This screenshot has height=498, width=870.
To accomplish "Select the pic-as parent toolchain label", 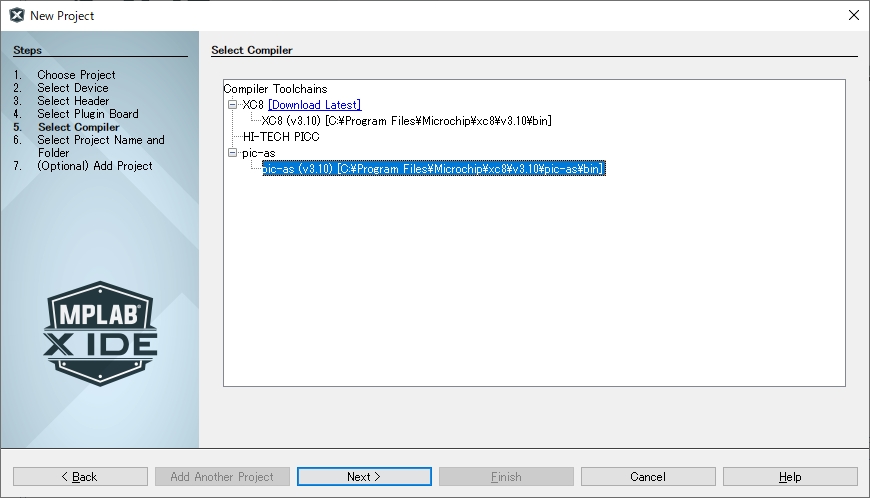I will (x=259, y=153).
